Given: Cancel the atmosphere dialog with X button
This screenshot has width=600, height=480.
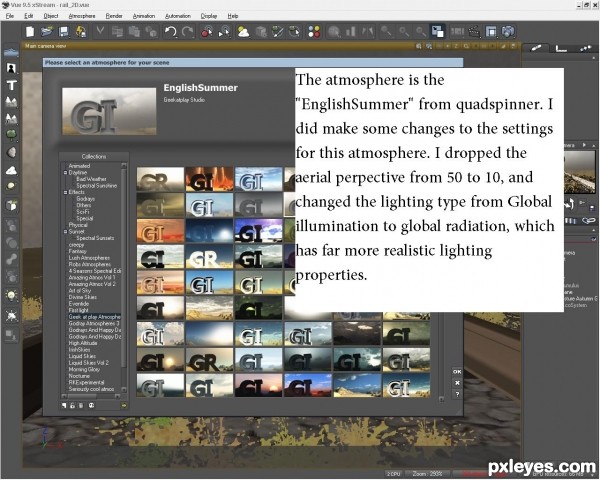Looking at the screenshot, I should pos(457,383).
